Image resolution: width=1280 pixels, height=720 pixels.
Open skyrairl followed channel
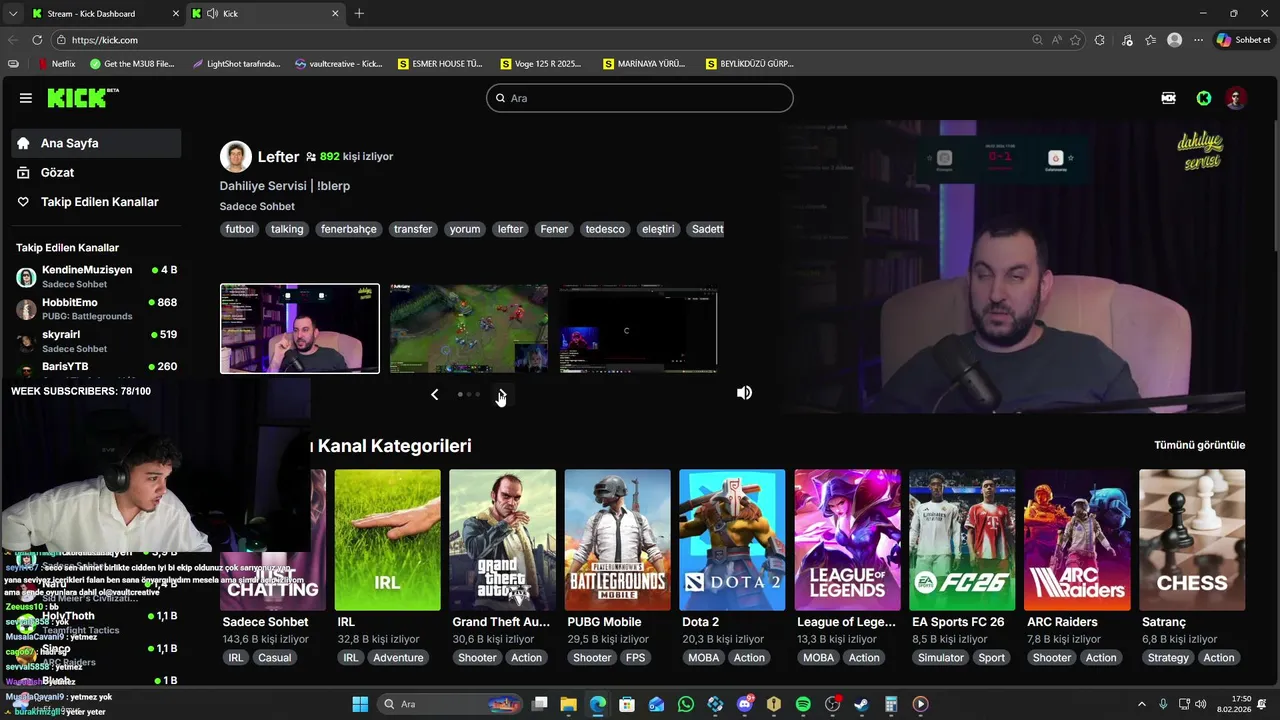[97, 341]
